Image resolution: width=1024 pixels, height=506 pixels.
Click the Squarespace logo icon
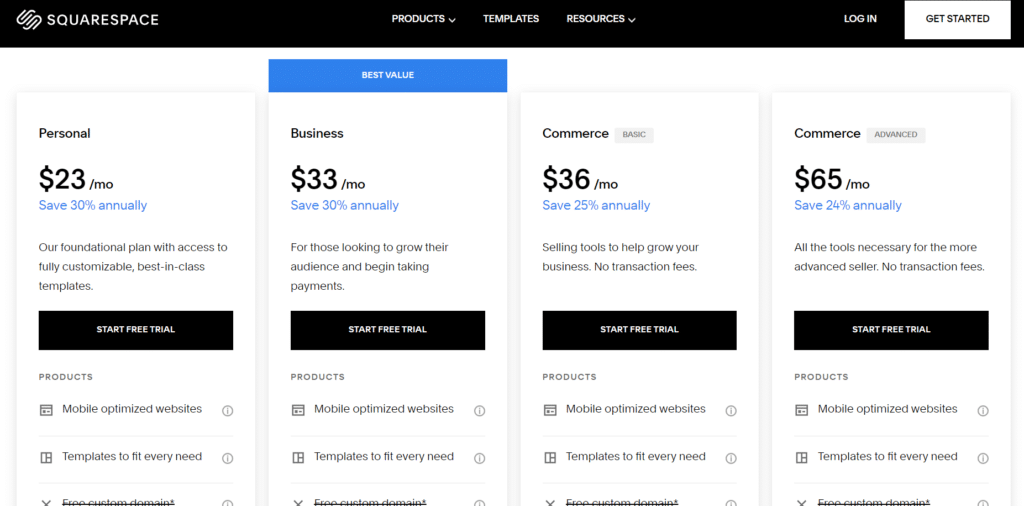(29, 19)
